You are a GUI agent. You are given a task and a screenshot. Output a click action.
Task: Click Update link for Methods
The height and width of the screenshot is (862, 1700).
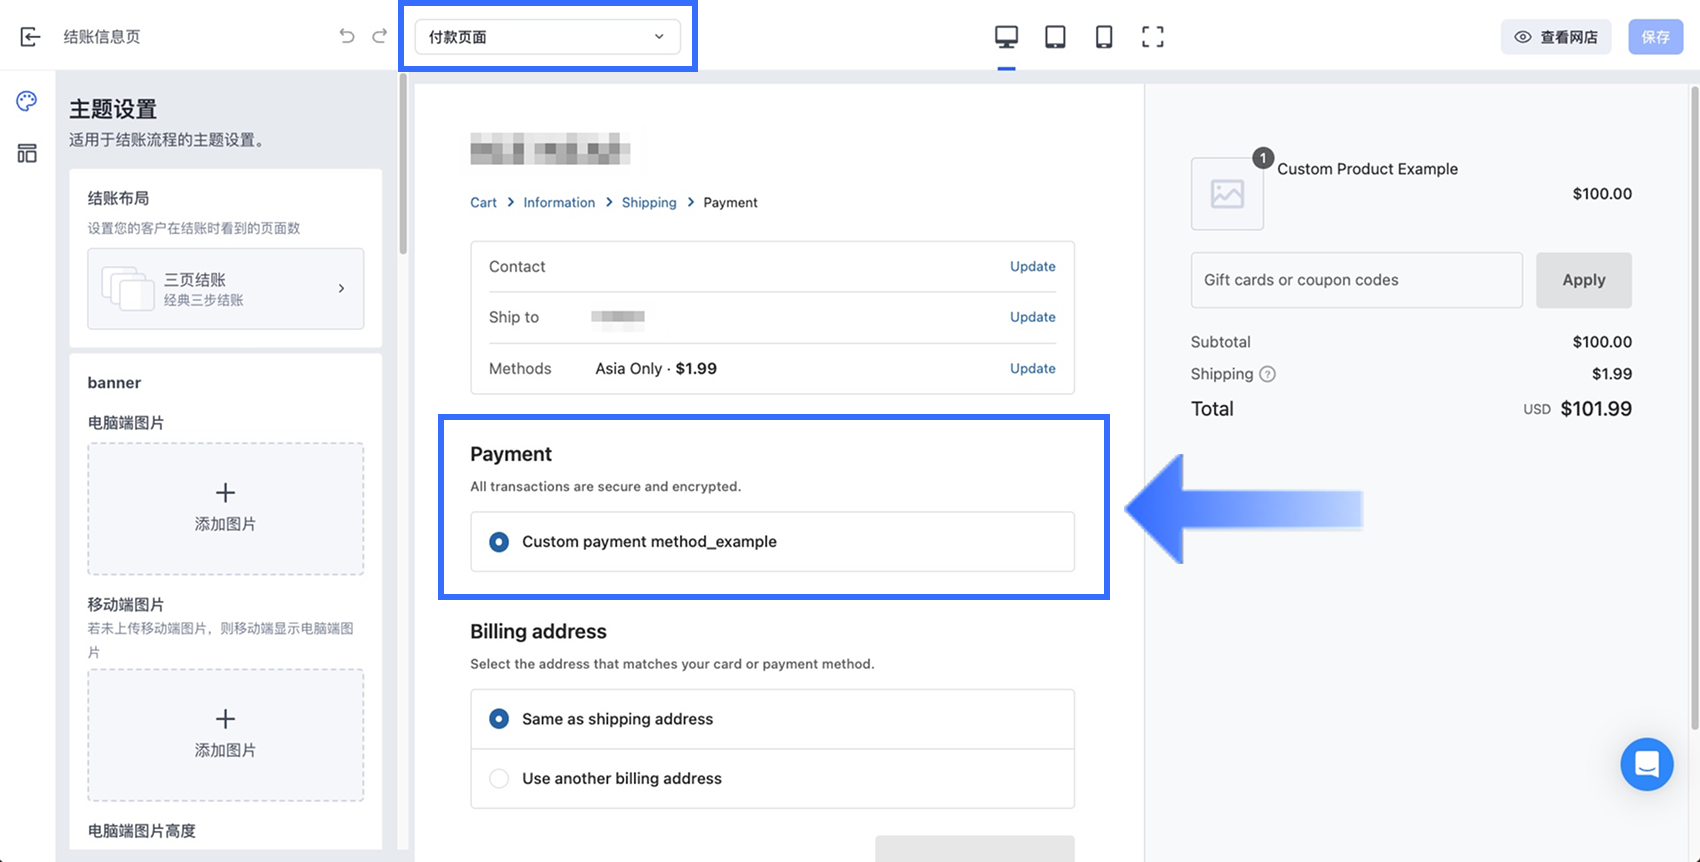[x=1033, y=369]
